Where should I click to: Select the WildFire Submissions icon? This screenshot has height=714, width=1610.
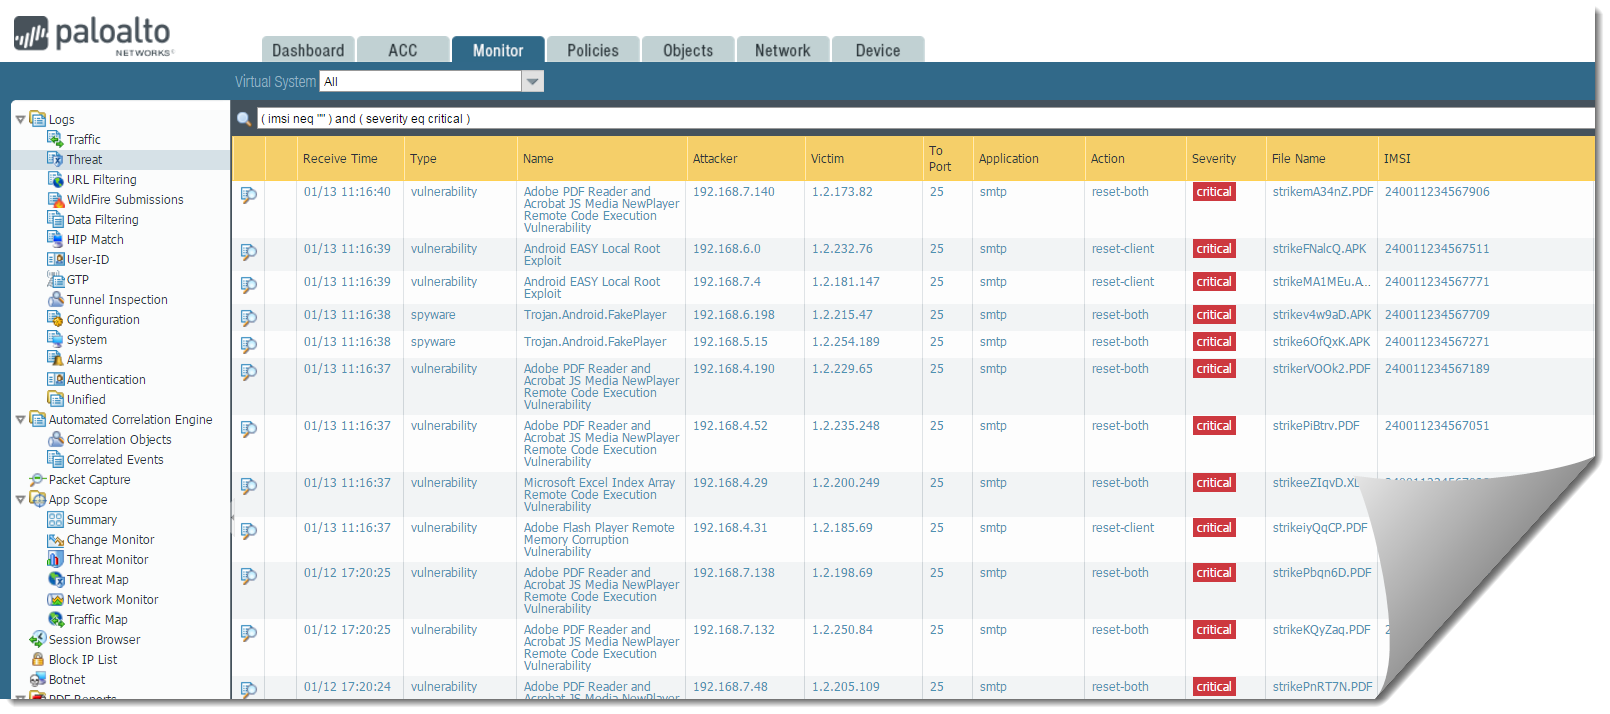[x=56, y=199]
